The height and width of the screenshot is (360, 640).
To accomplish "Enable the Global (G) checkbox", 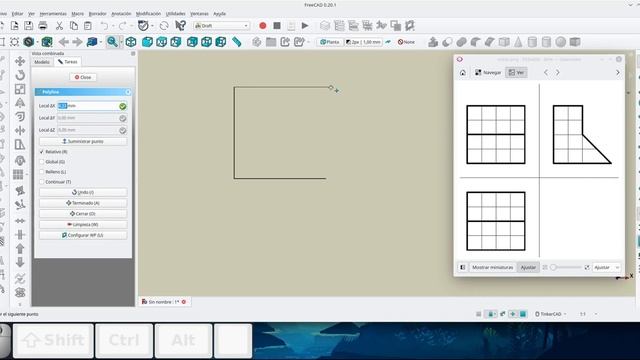I will click(42, 162).
